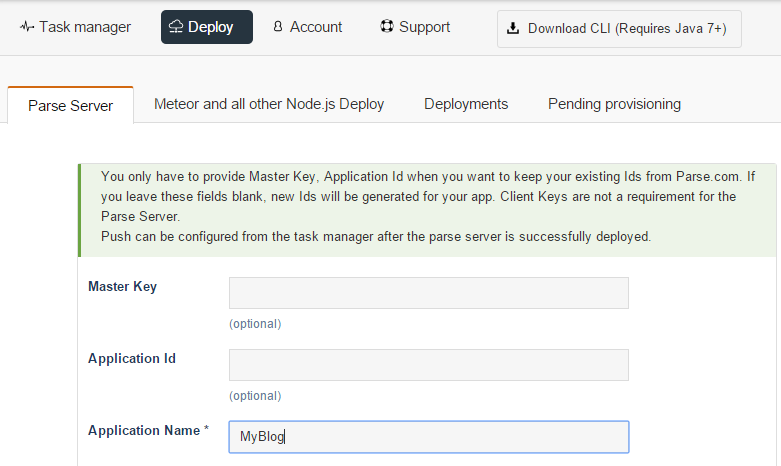Select the Parse Server tab
781x466 pixels.
[x=71, y=105]
